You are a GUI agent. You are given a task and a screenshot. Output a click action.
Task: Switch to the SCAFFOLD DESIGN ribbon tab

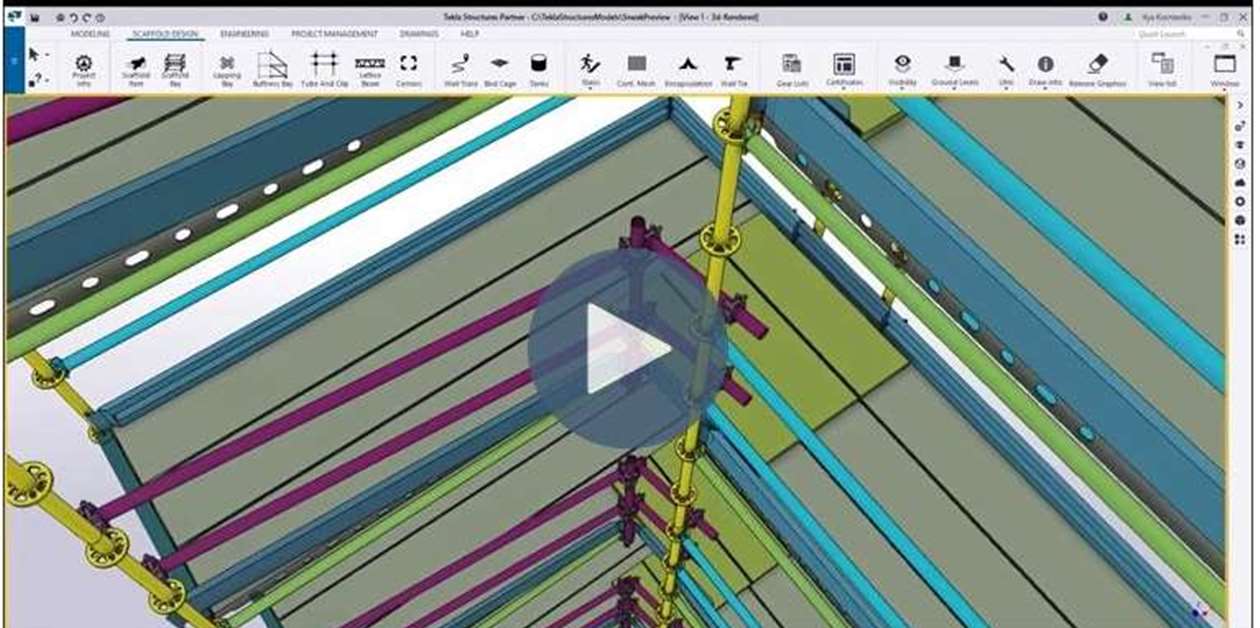(165, 33)
